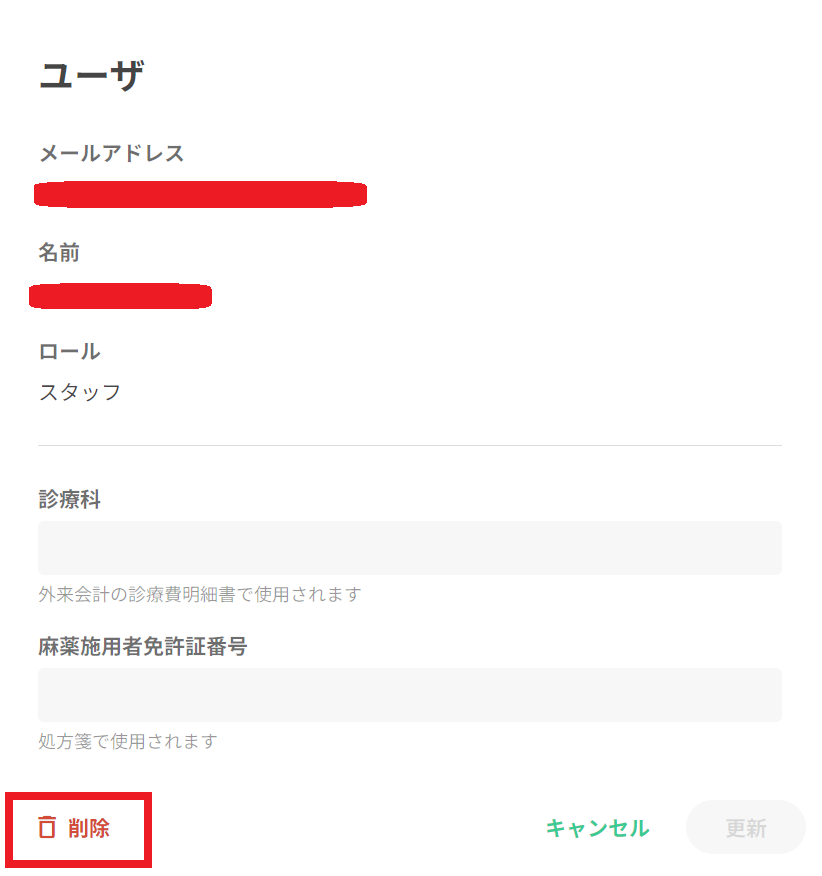822x876 pixels.
Task: Click the redacted email address value
Action: point(200,194)
